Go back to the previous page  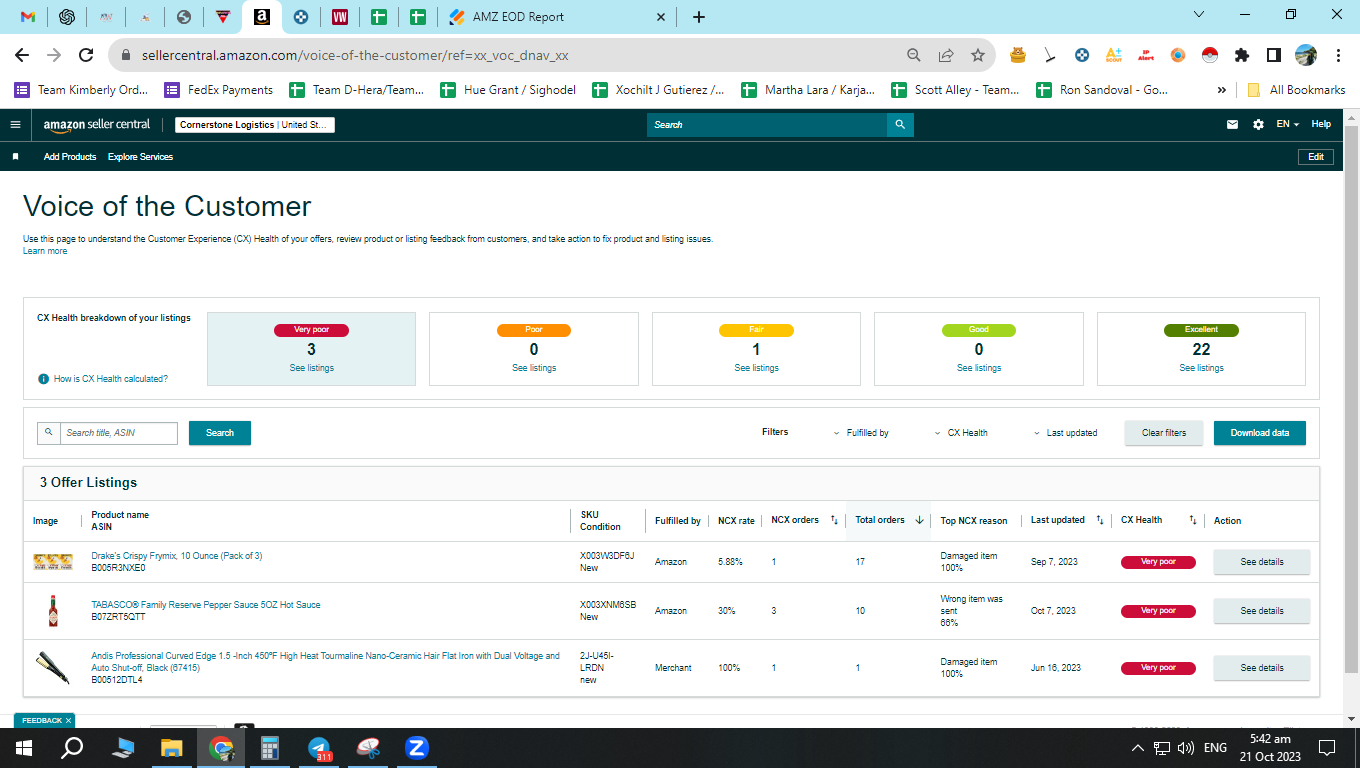coord(23,55)
